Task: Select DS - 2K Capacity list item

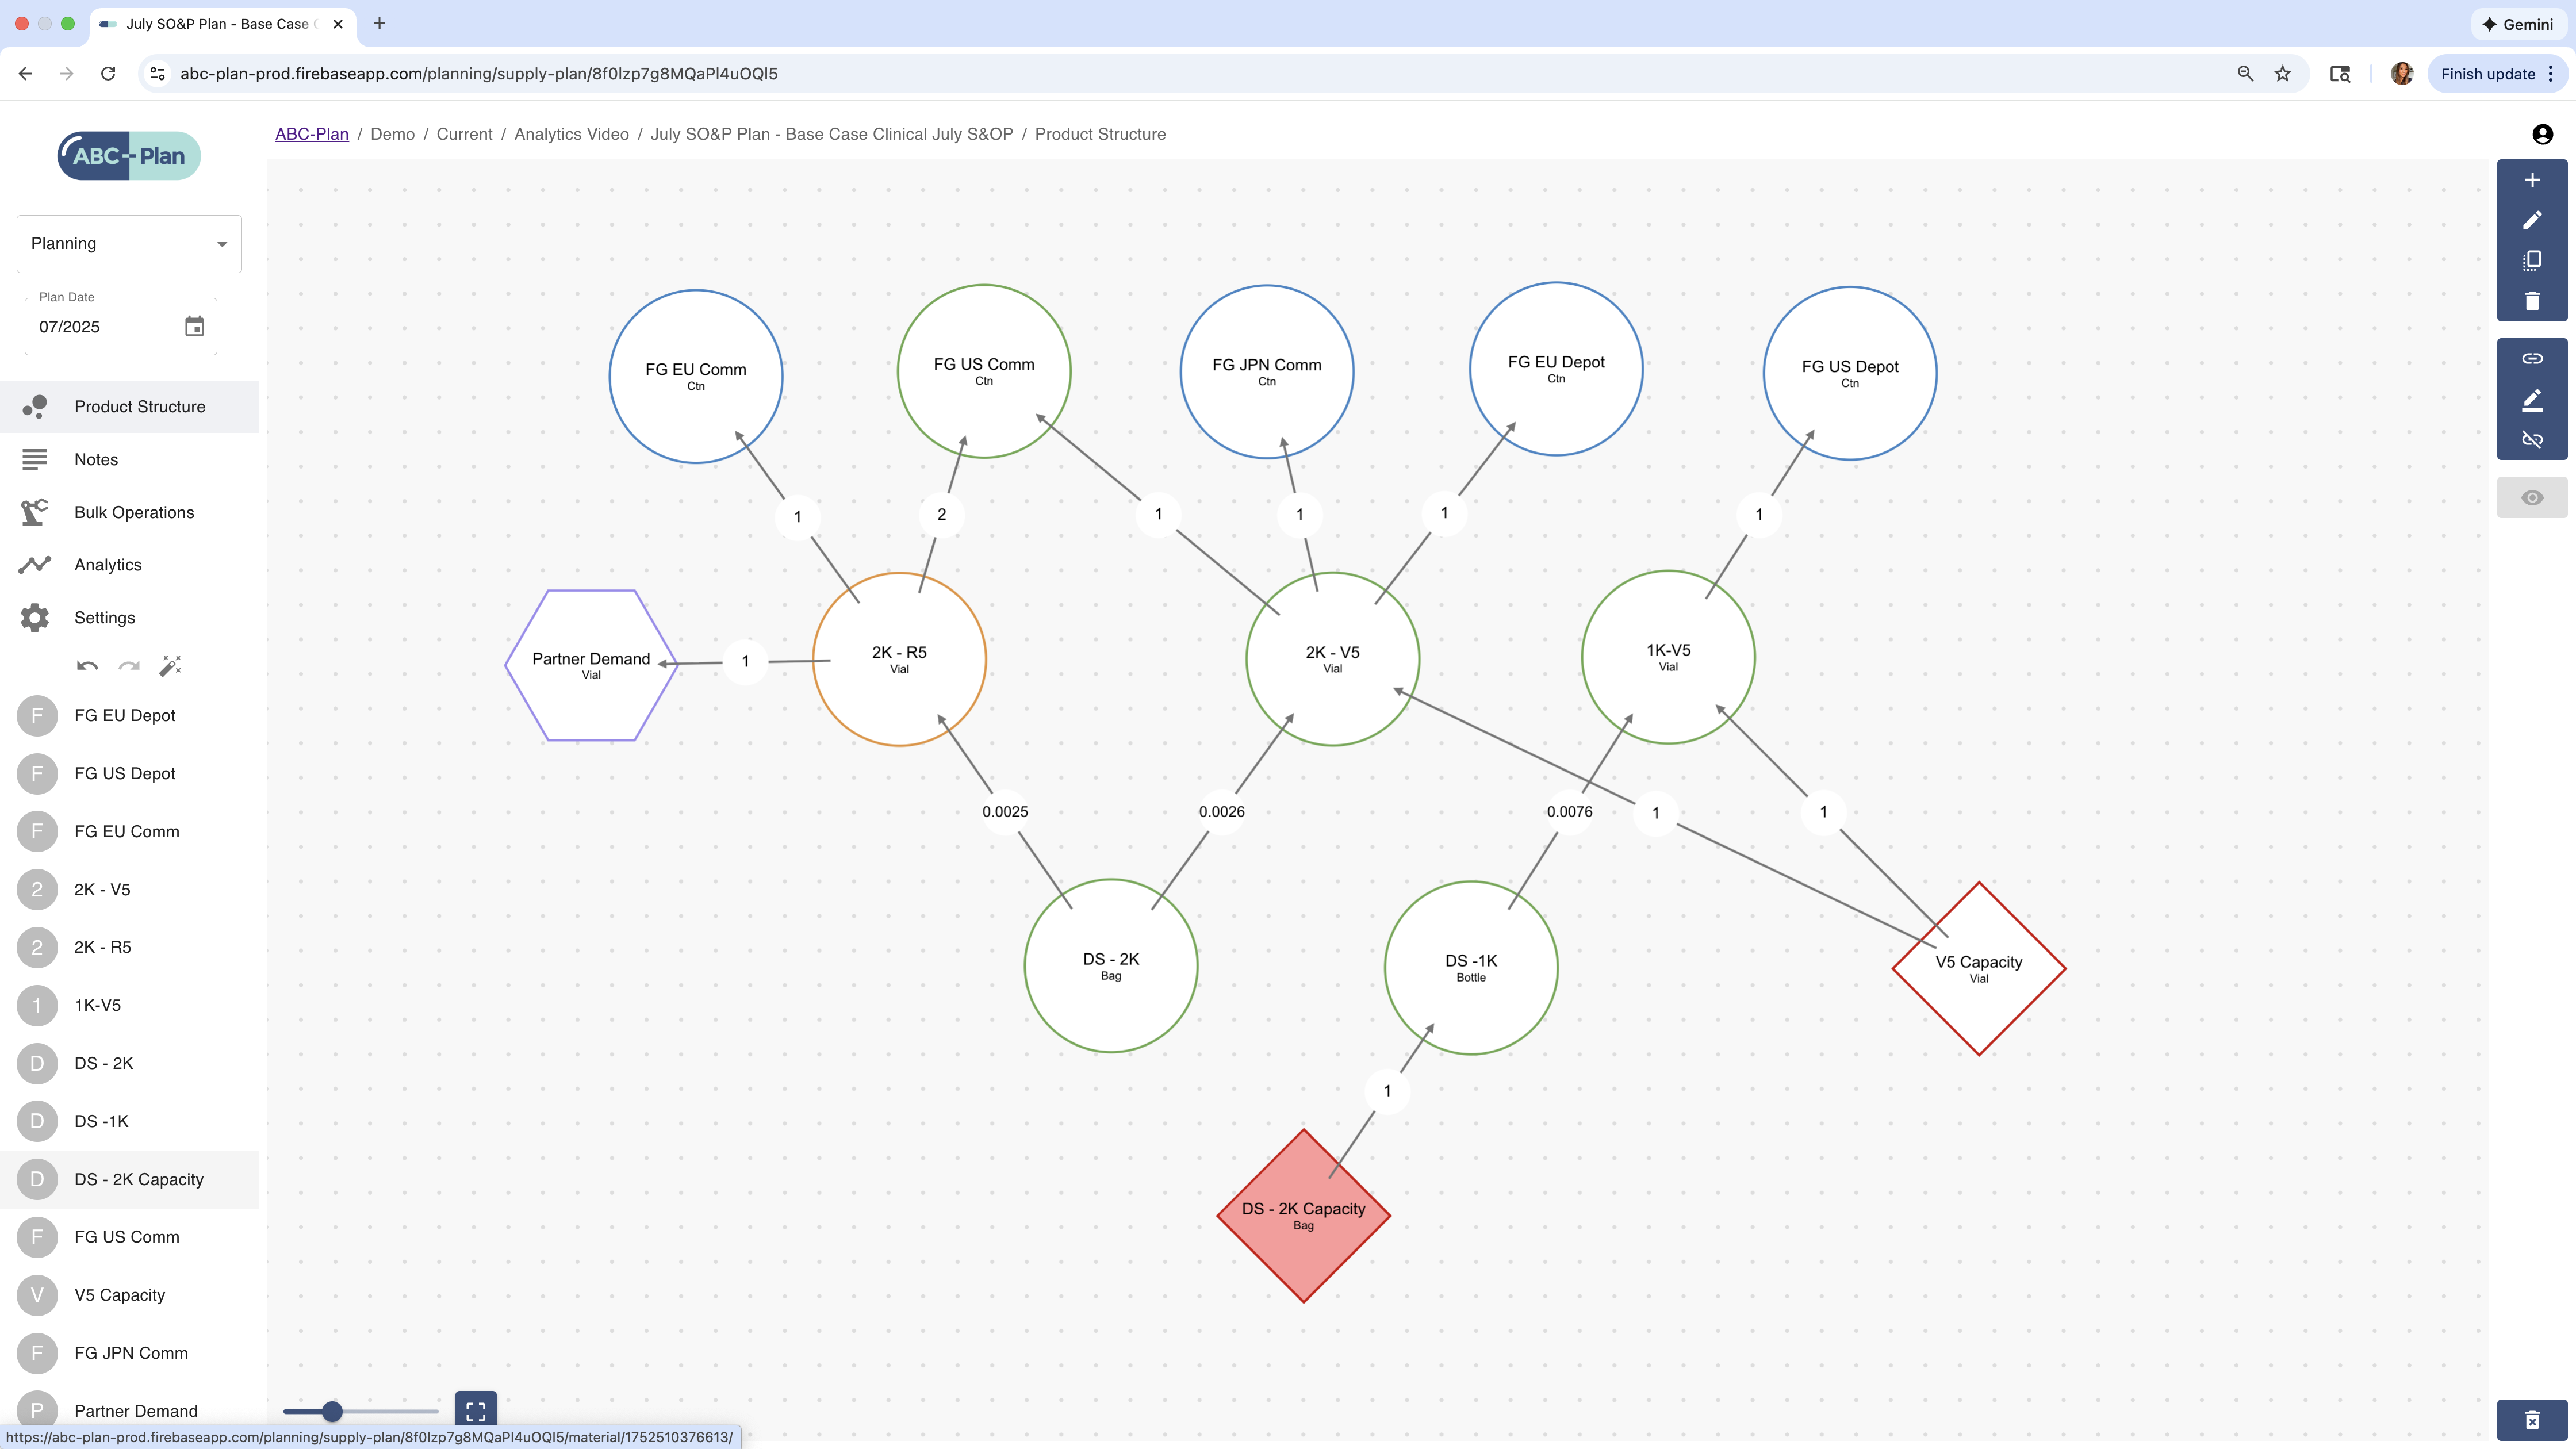Action: click(x=138, y=1179)
